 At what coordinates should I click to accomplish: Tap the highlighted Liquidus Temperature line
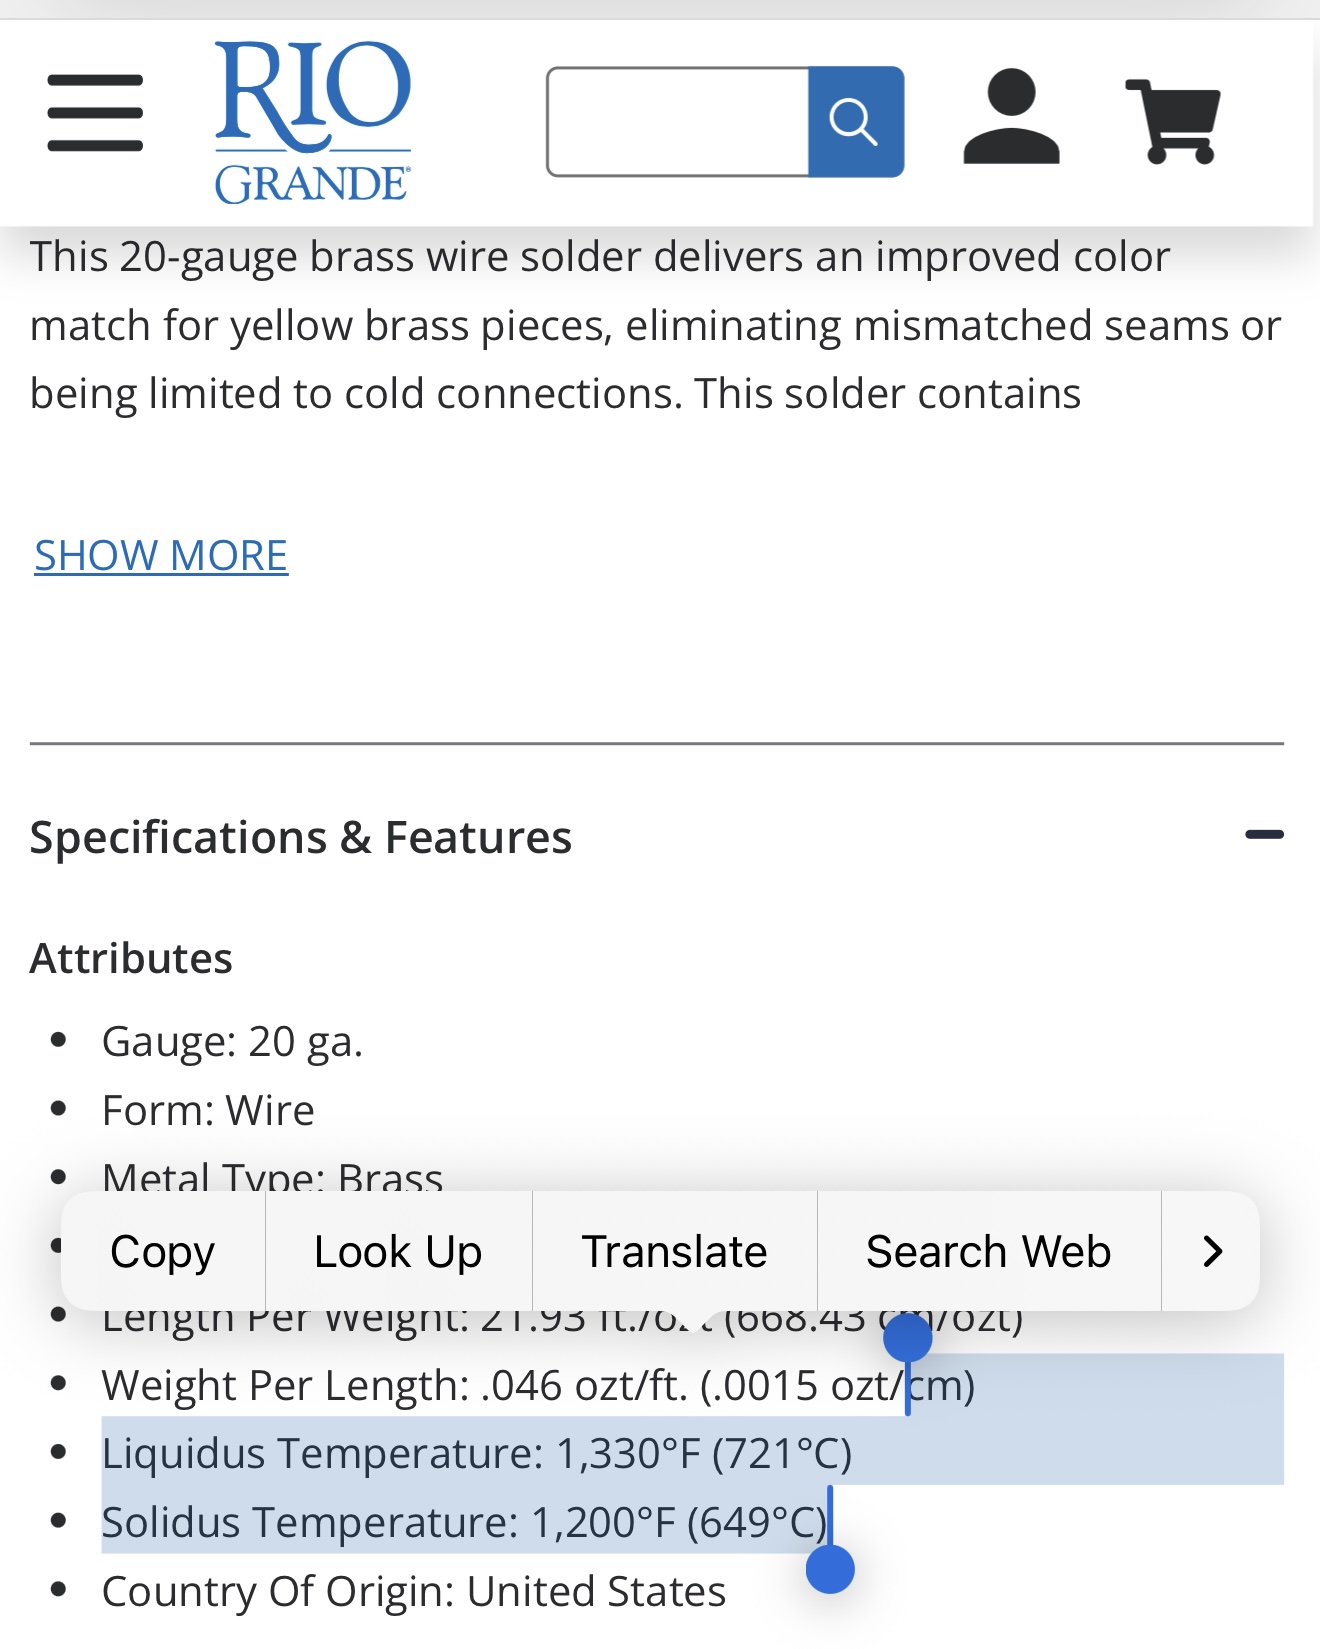coord(477,1454)
